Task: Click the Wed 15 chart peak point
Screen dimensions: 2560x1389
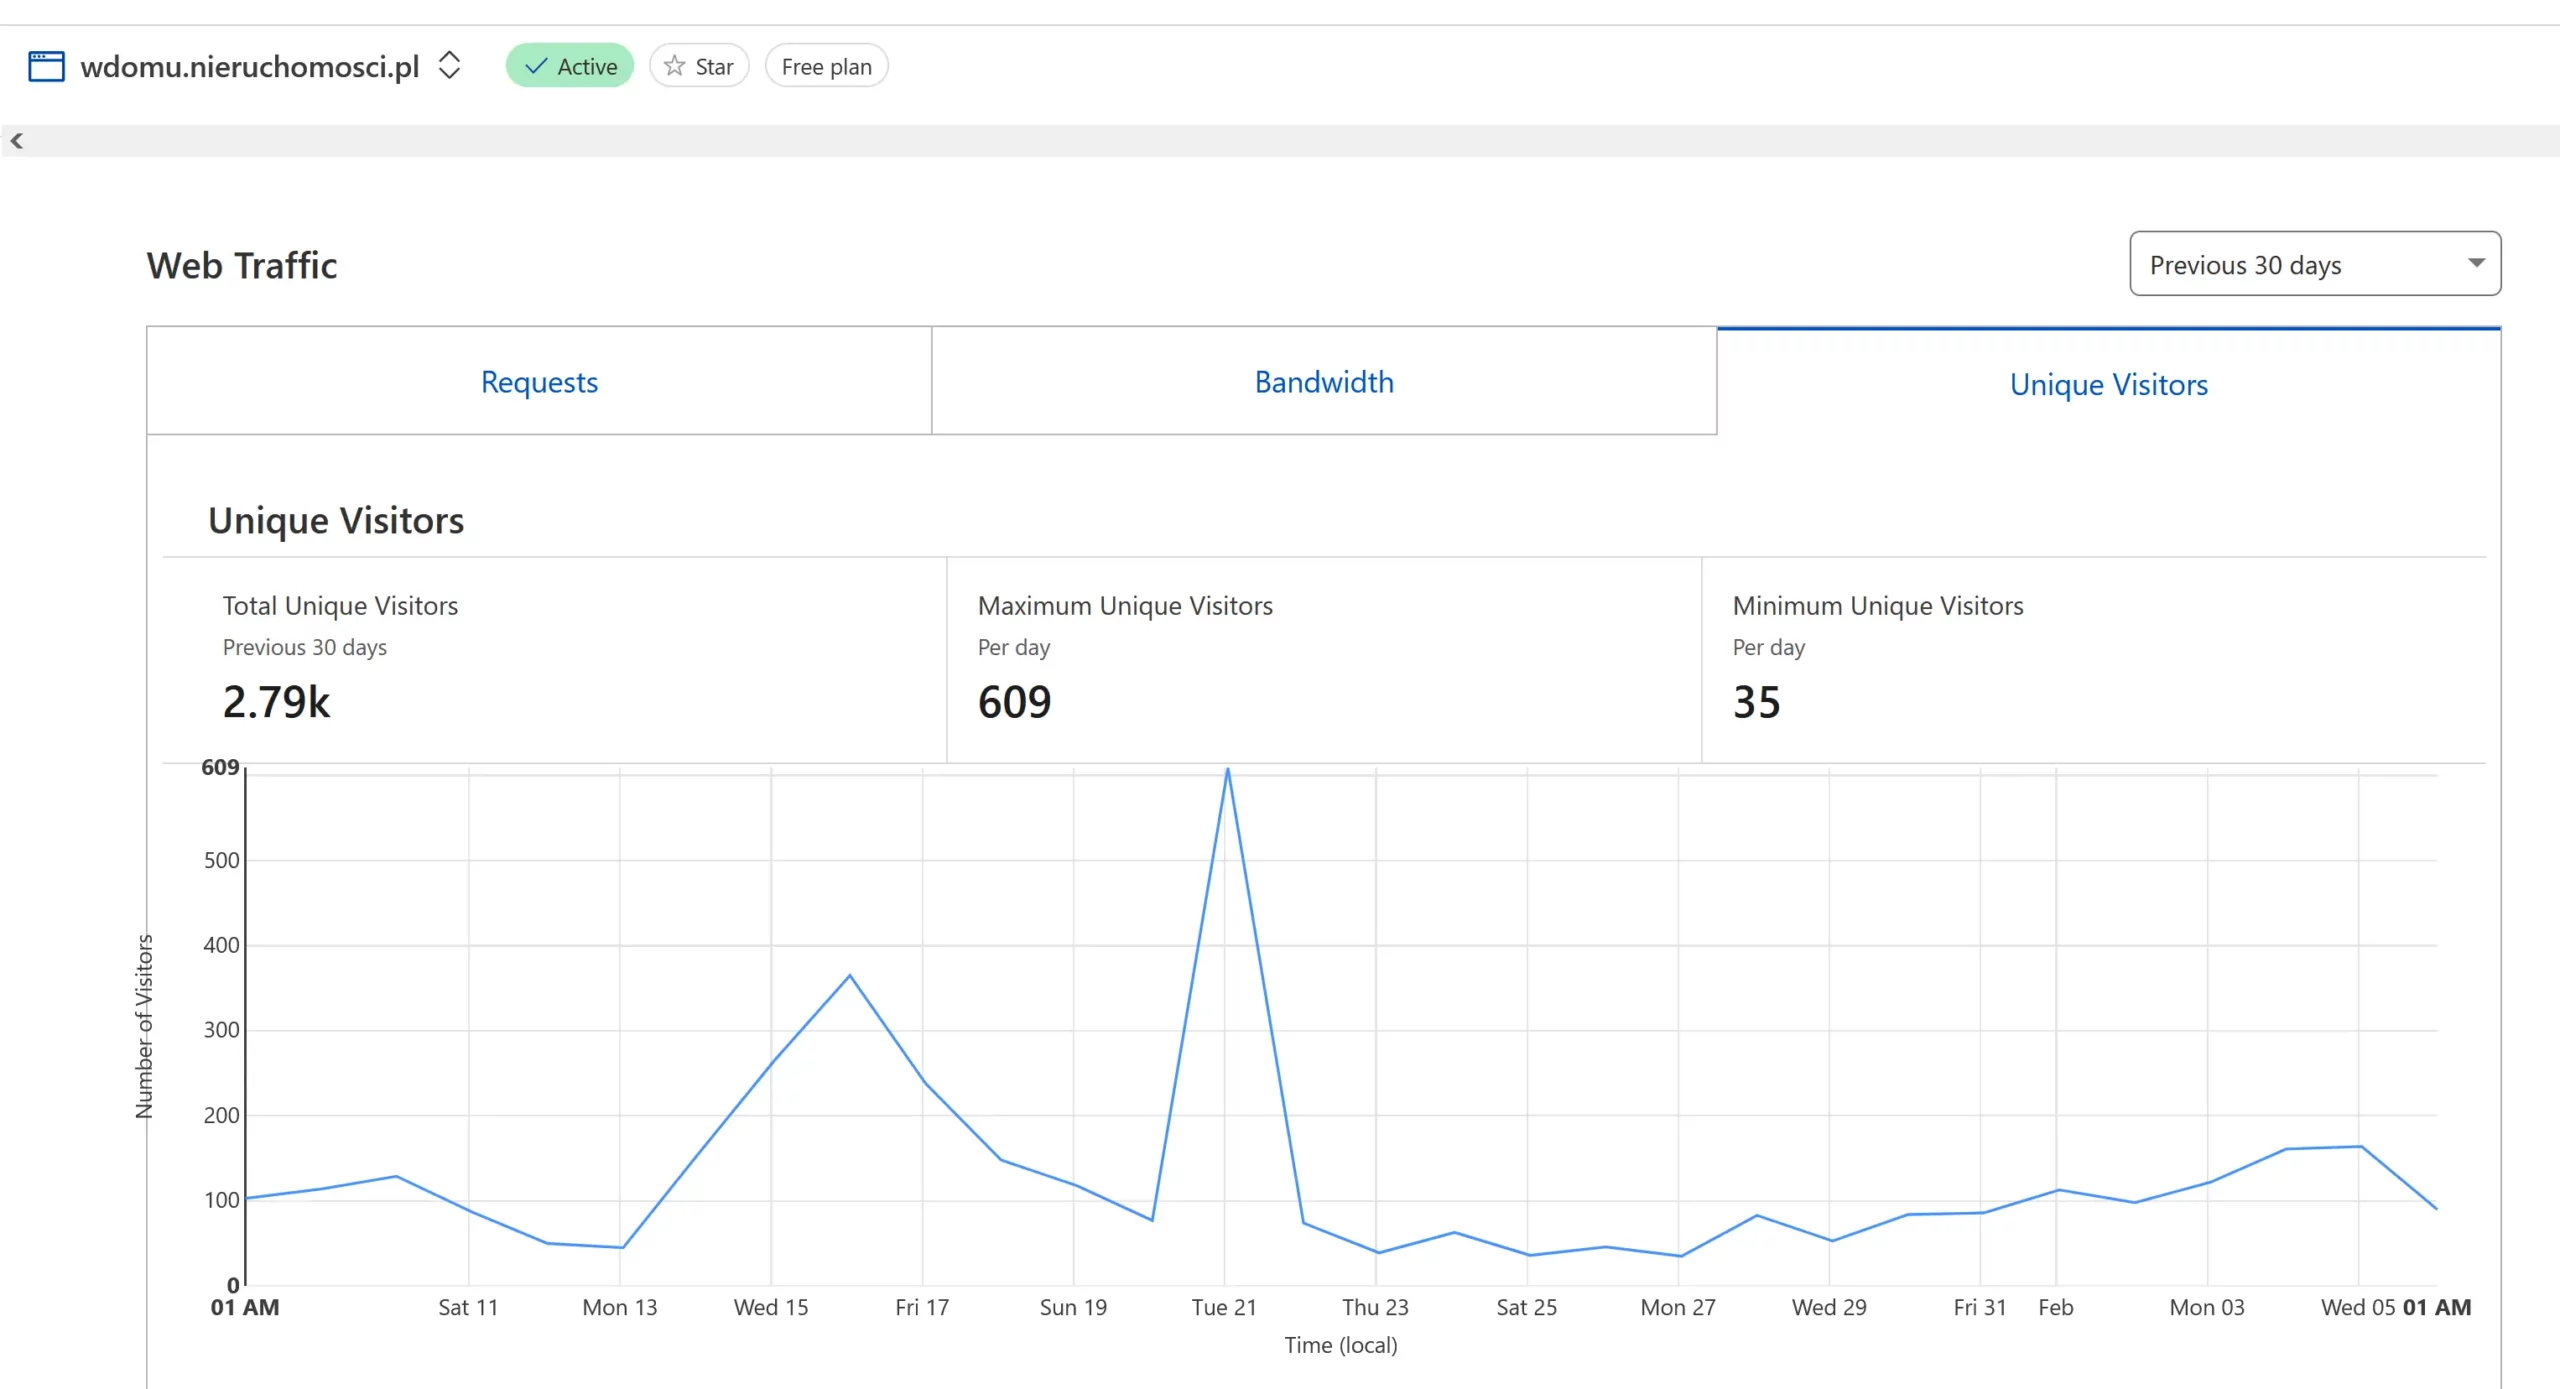Action: [849, 975]
